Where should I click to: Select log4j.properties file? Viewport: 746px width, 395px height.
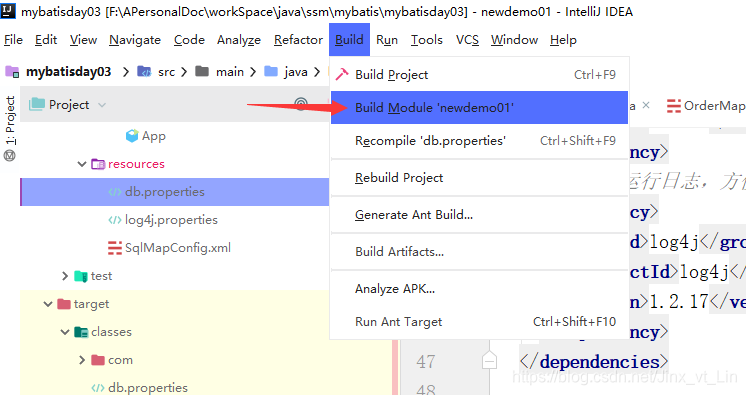tap(171, 220)
